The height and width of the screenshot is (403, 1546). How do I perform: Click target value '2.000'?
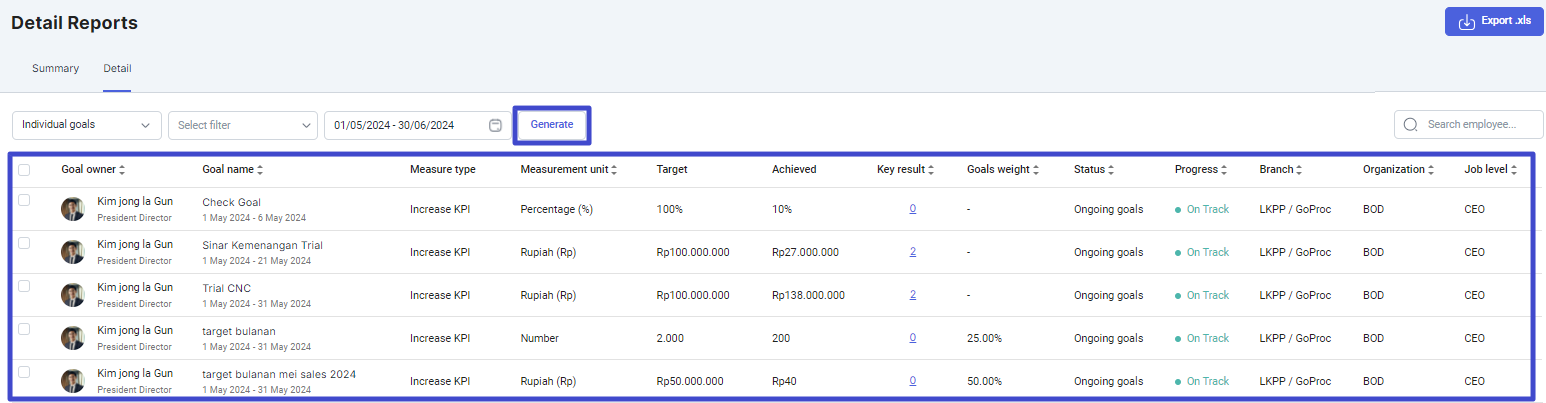670,338
